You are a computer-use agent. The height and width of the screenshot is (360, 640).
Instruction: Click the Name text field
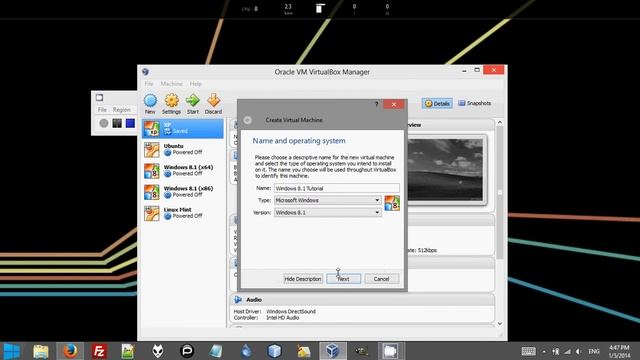(x=337, y=188)
